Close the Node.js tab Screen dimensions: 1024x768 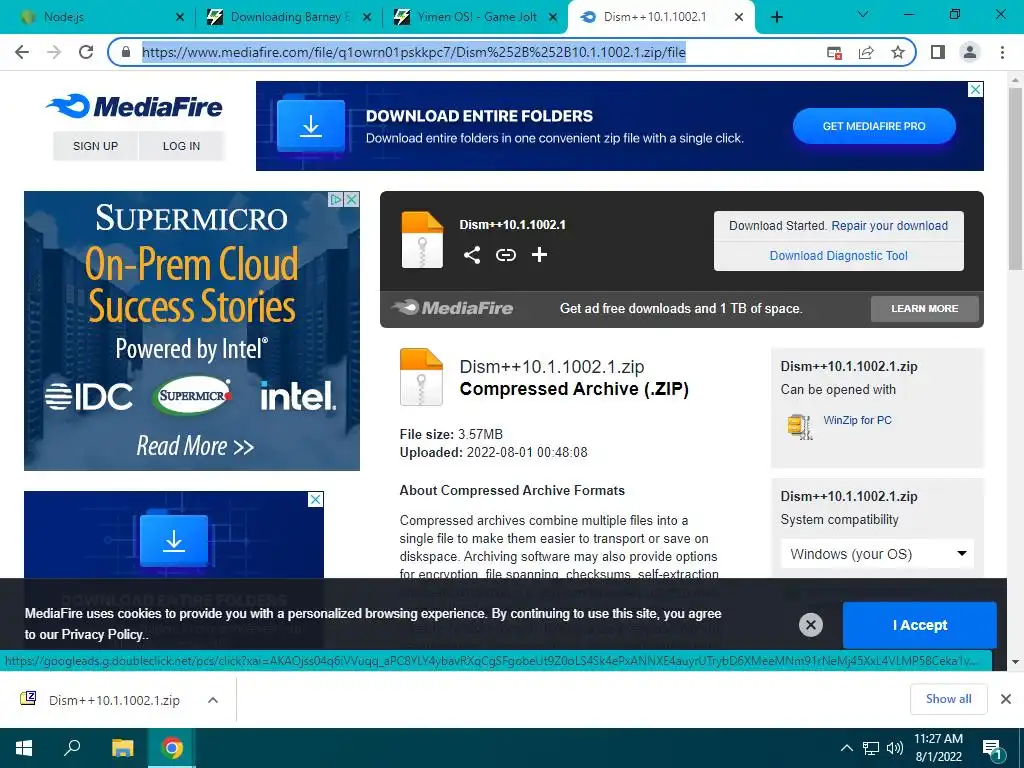coord(180,18)
